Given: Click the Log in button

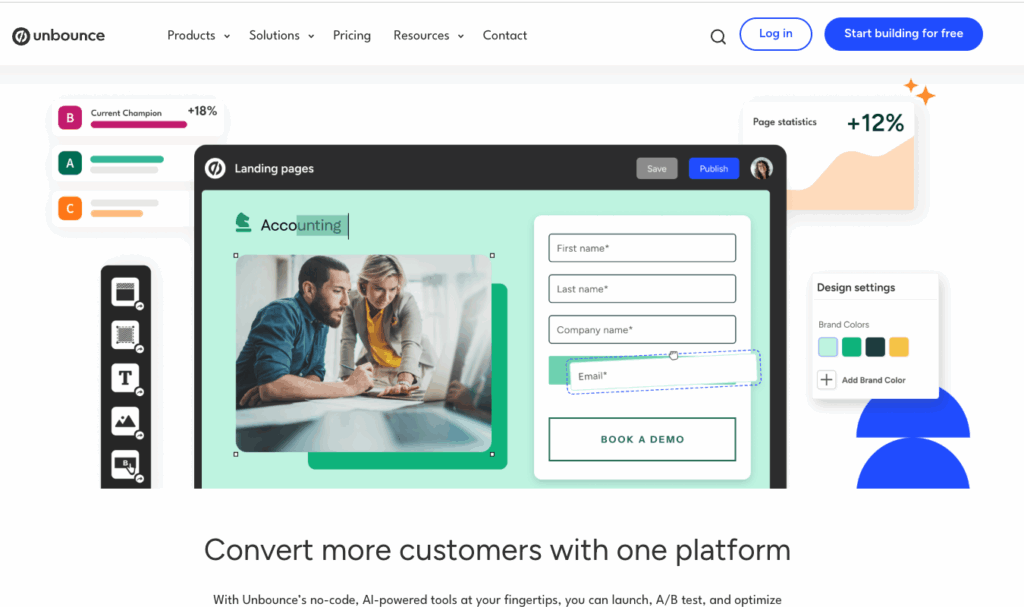Looking at the screenshot, I should pyautogui.click(x=775, y=34).
